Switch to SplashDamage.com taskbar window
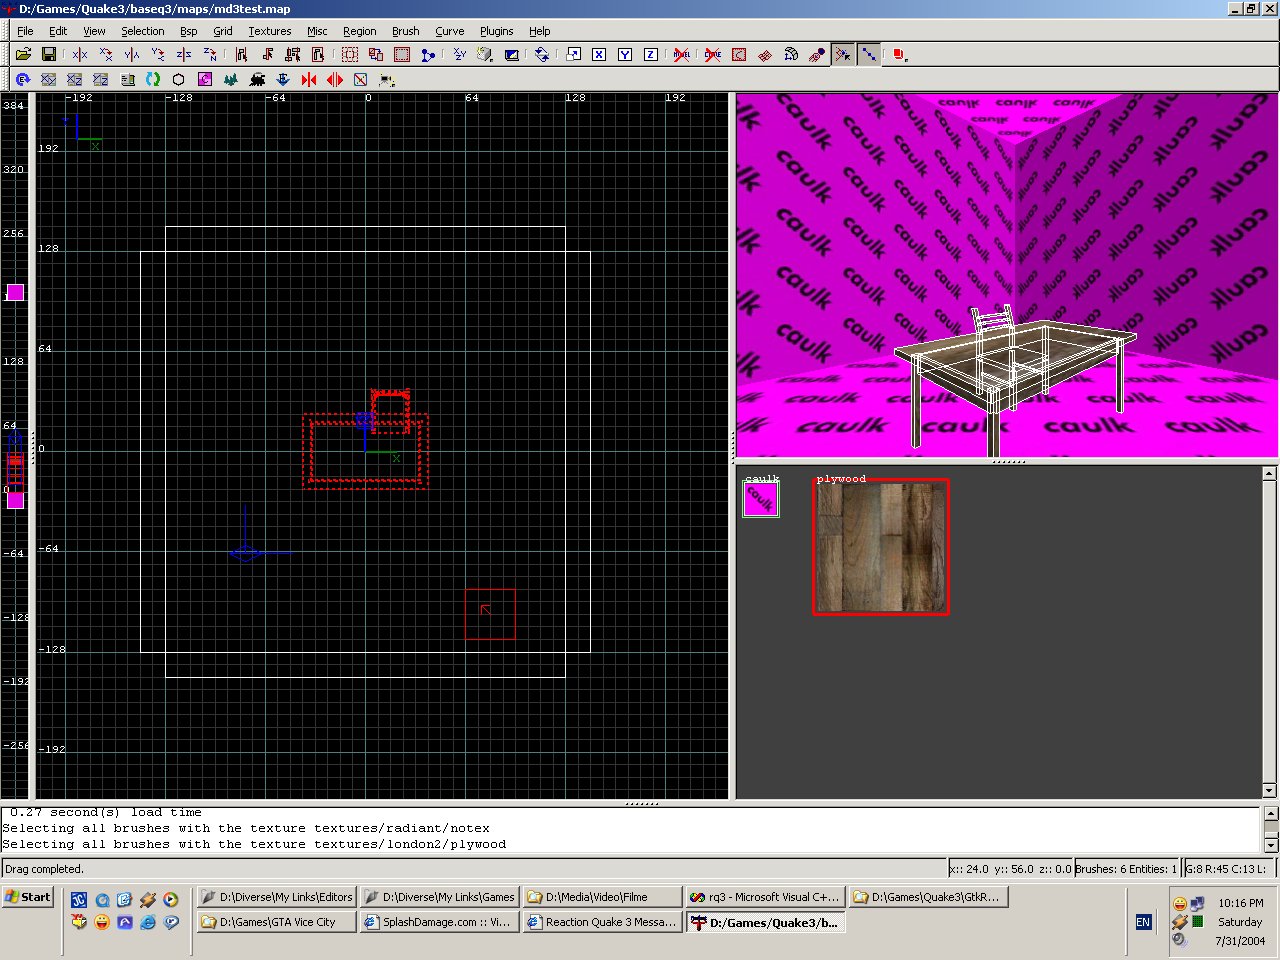The image size is (1280, 960). (439, 922)
